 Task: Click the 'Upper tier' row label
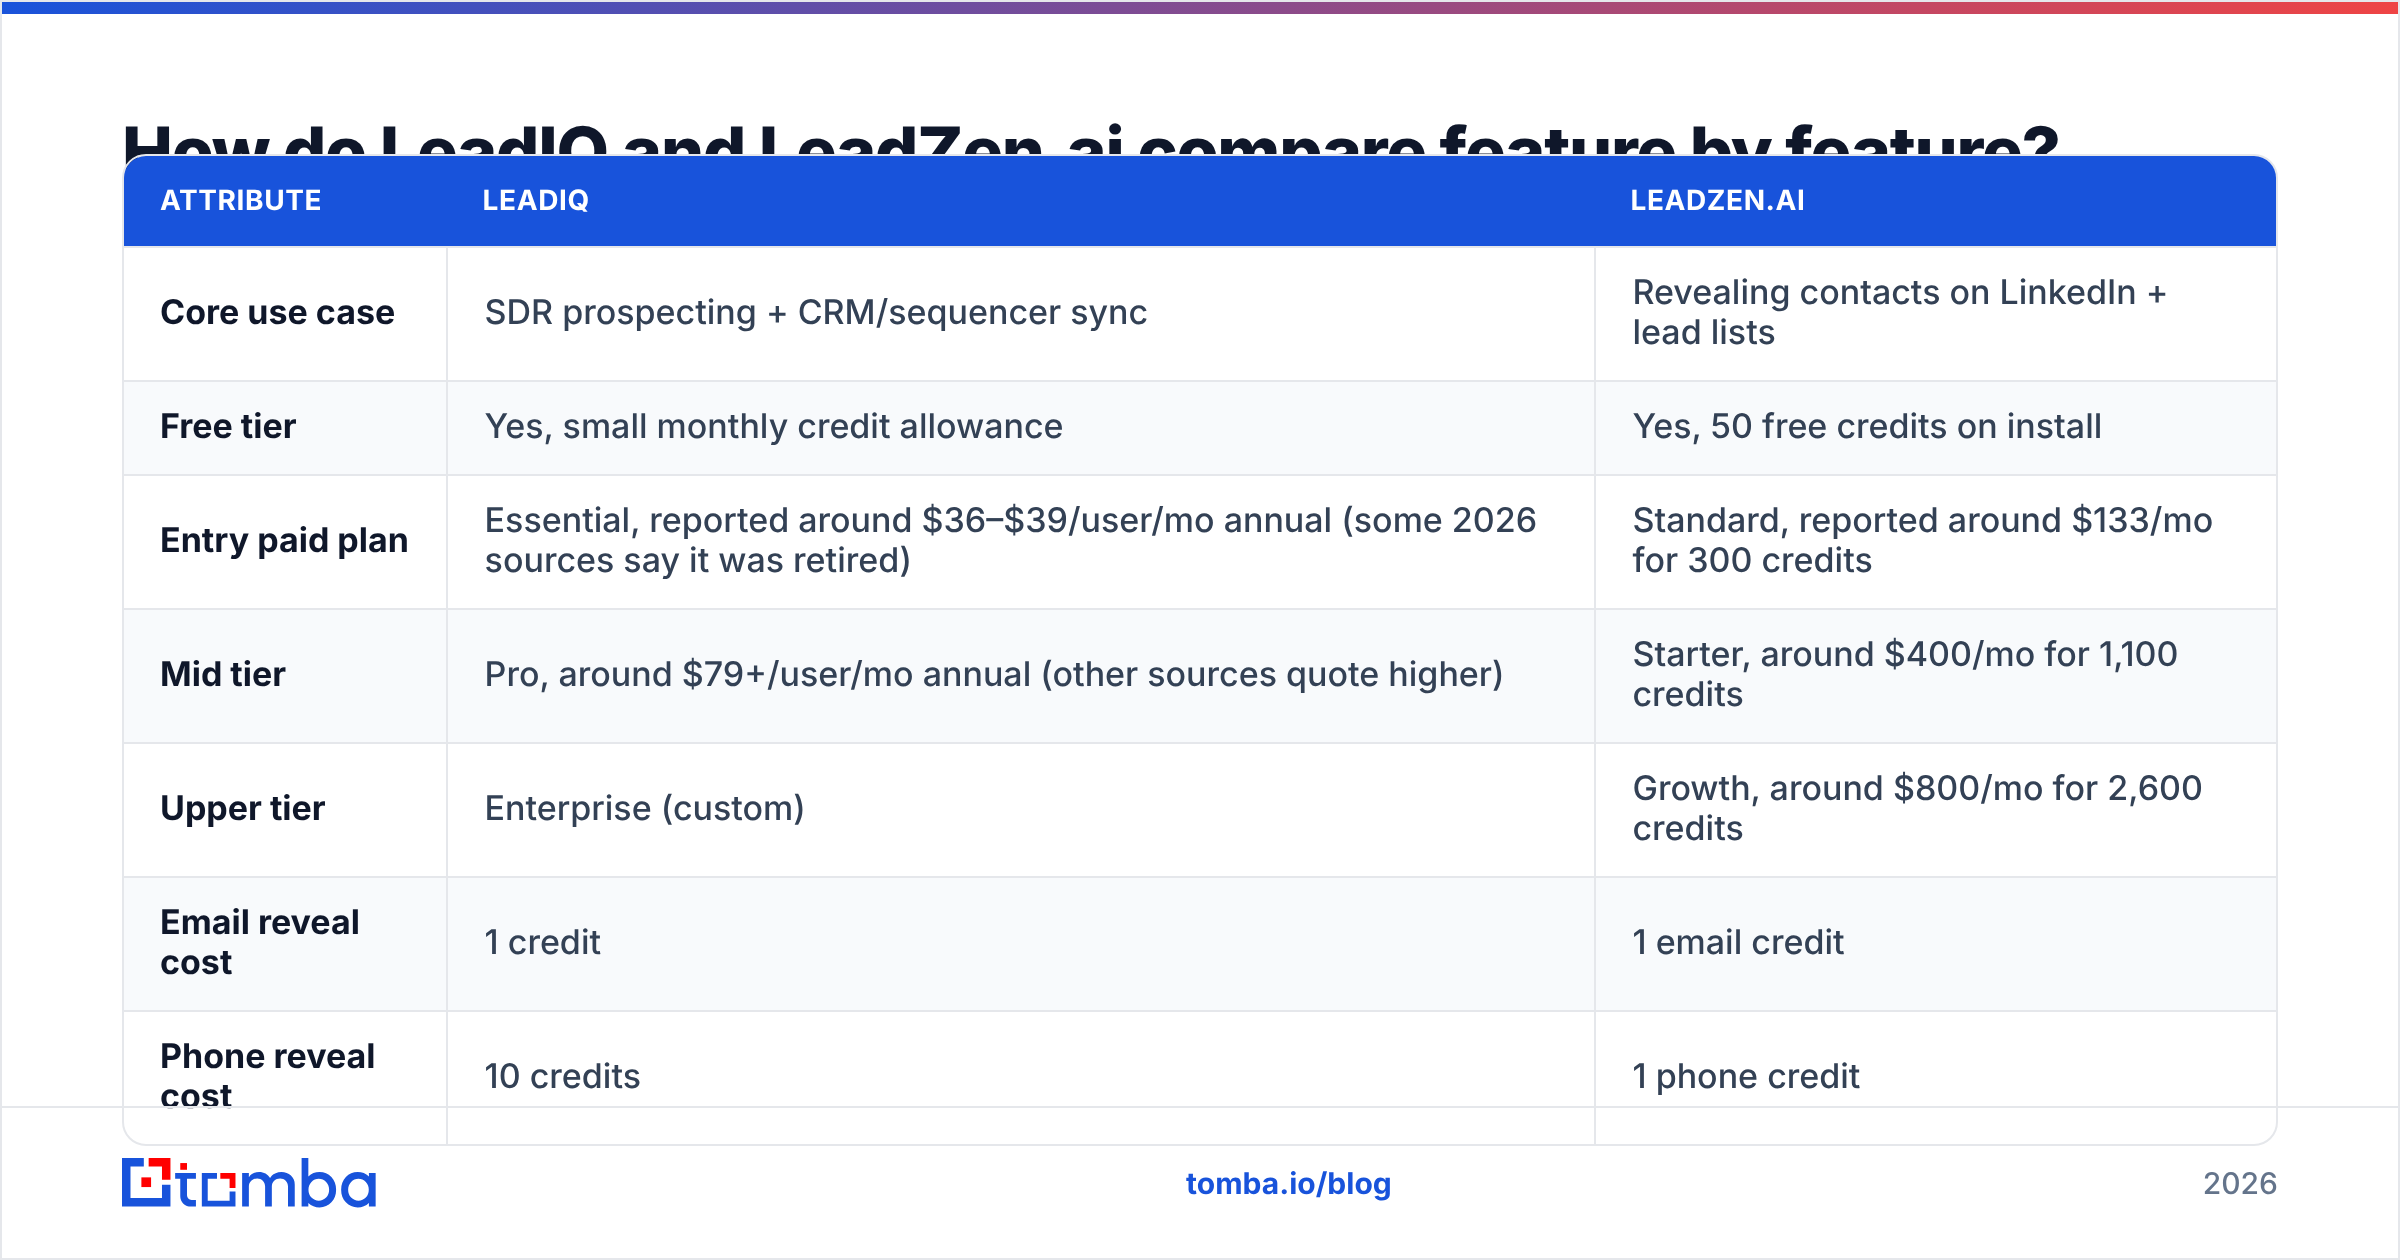click(243, 809)
